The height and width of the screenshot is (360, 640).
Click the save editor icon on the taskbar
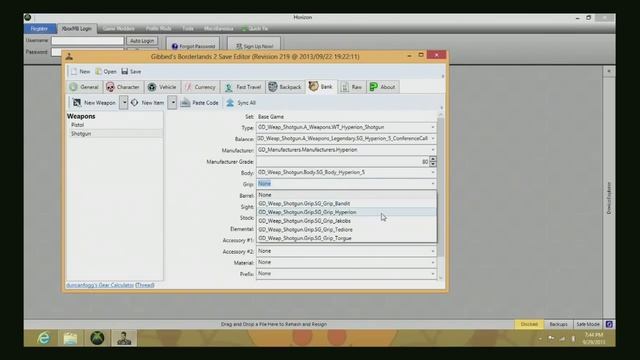click(x=124, y=338)
